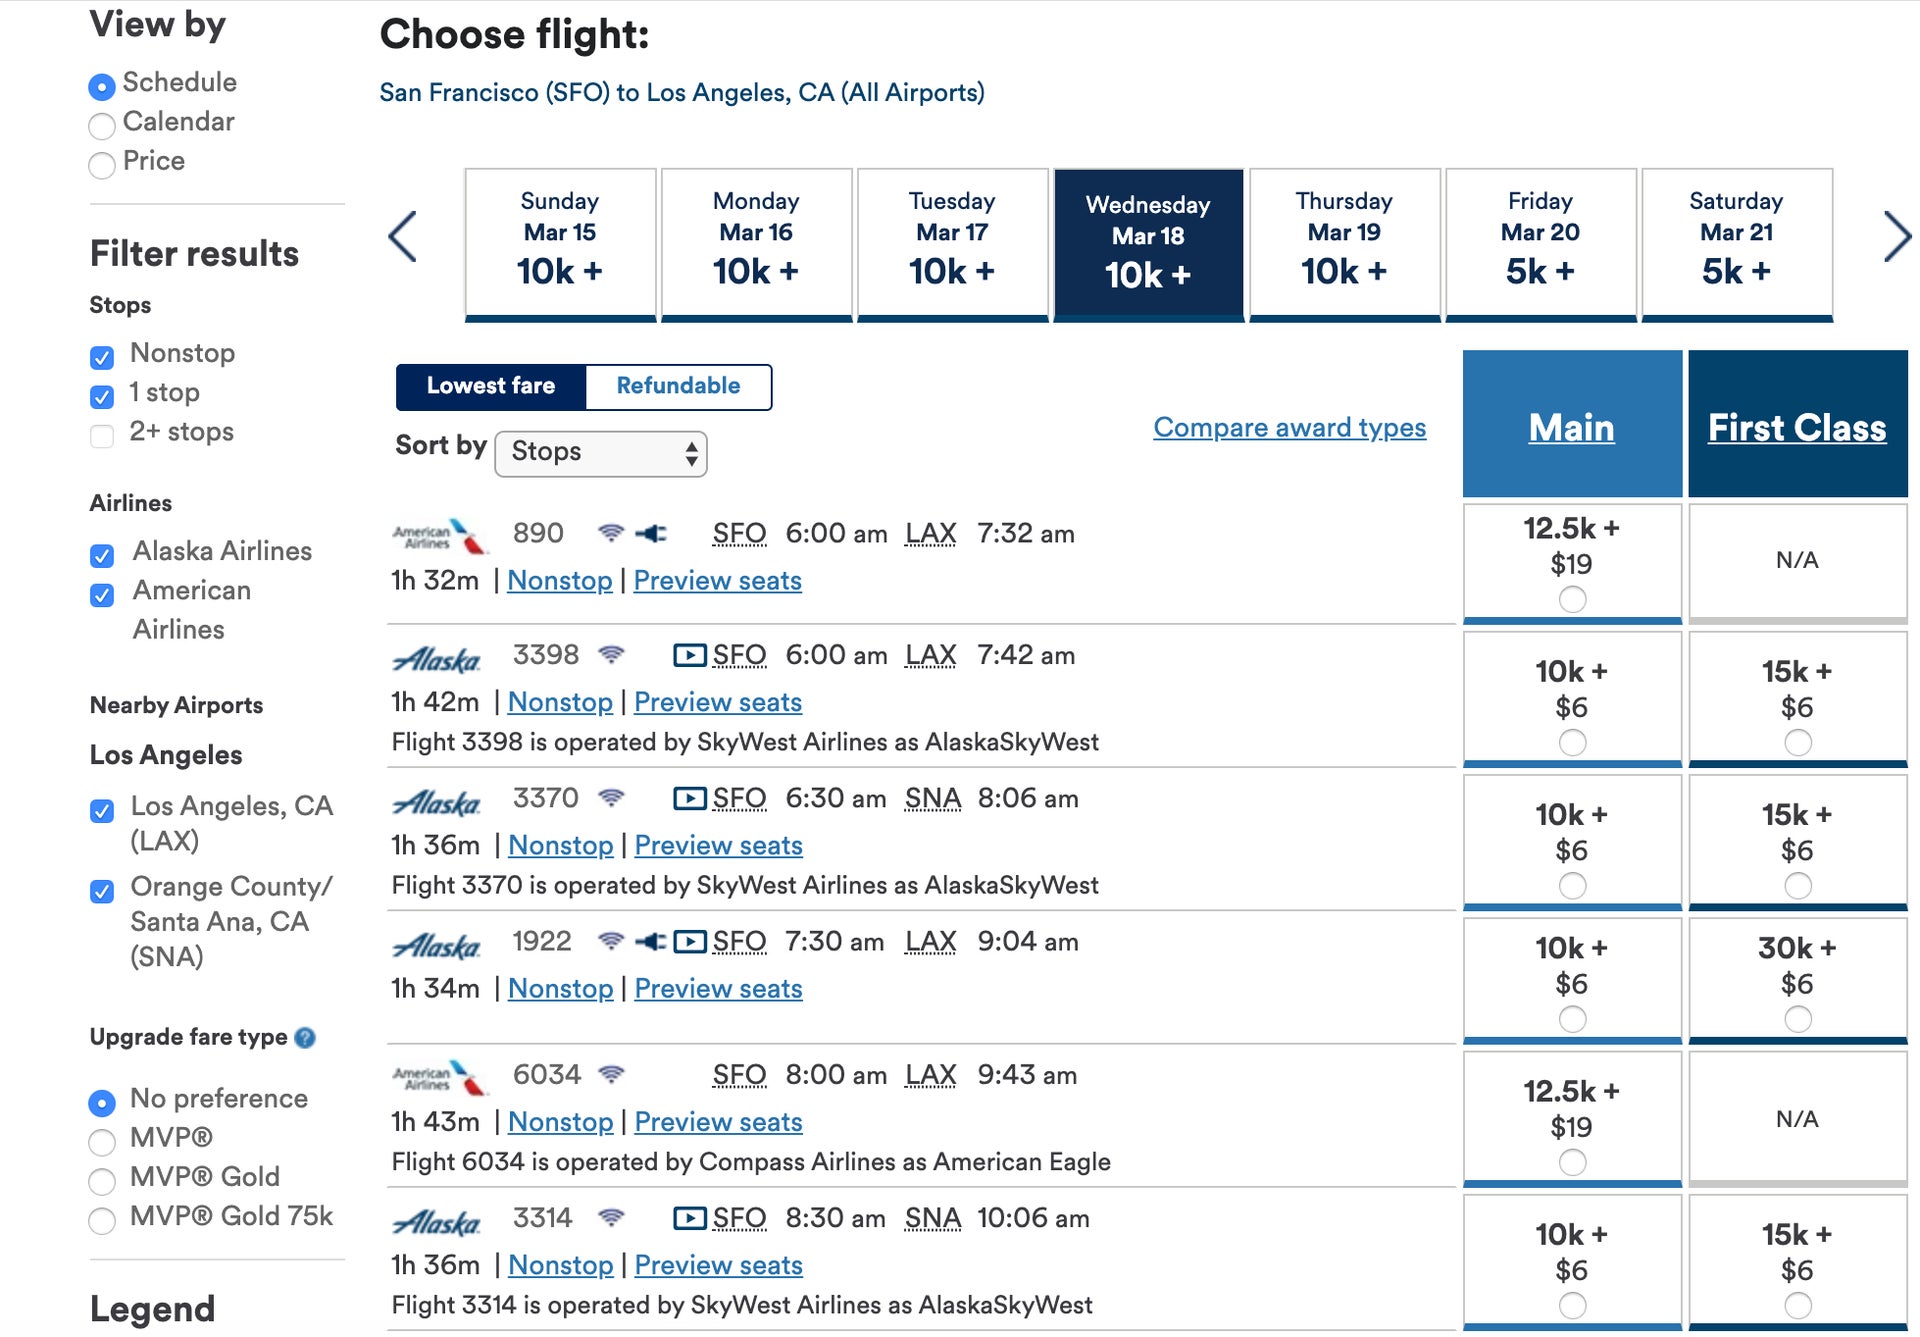Click the right arrow for later dates

click(x=1898, y=237)
